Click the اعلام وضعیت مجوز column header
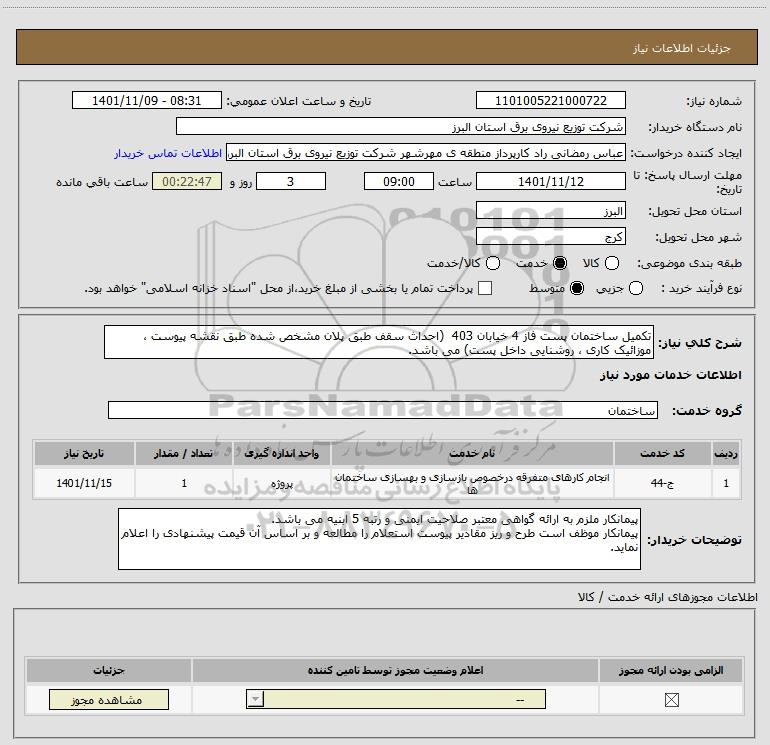Image resolution: width=770 pixels, height=745 pixels. 395,670
